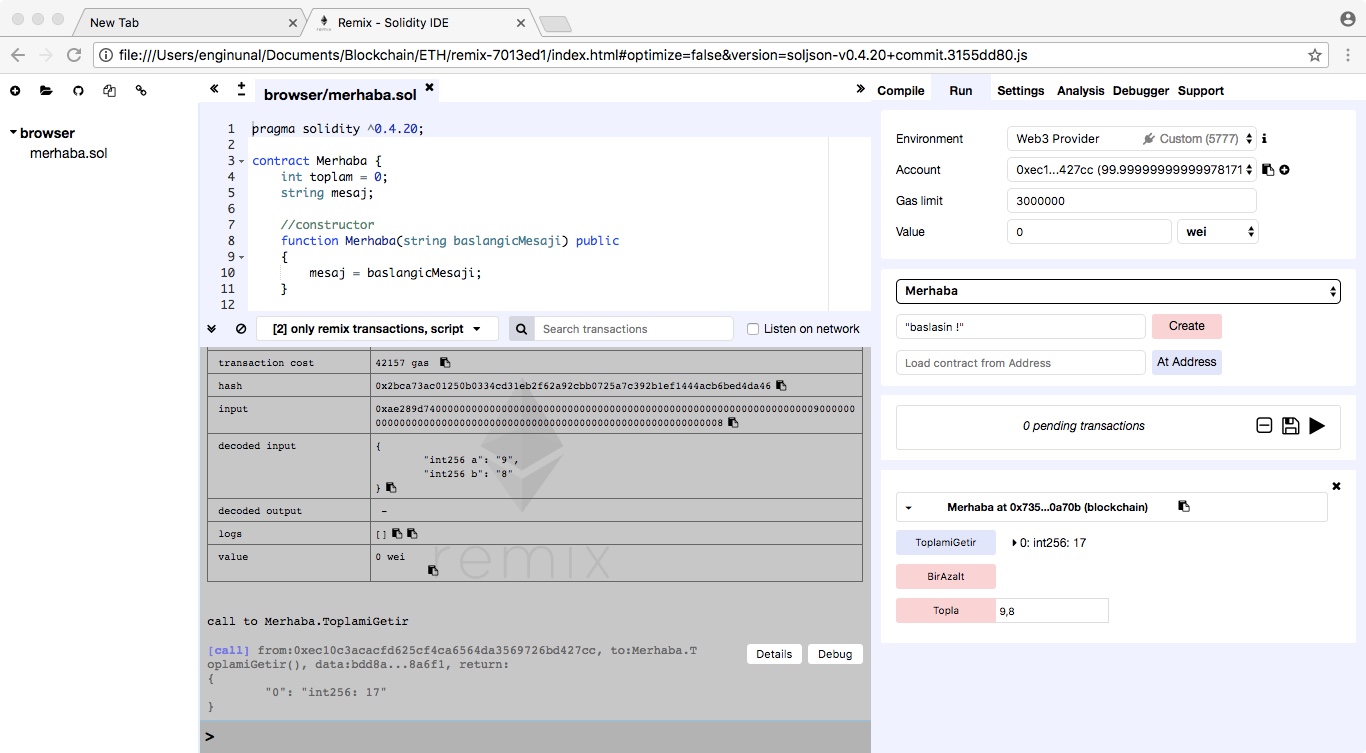The image size is (1366, 753).
Task: Save recorded transactions to file
Action: (1290, 426)
